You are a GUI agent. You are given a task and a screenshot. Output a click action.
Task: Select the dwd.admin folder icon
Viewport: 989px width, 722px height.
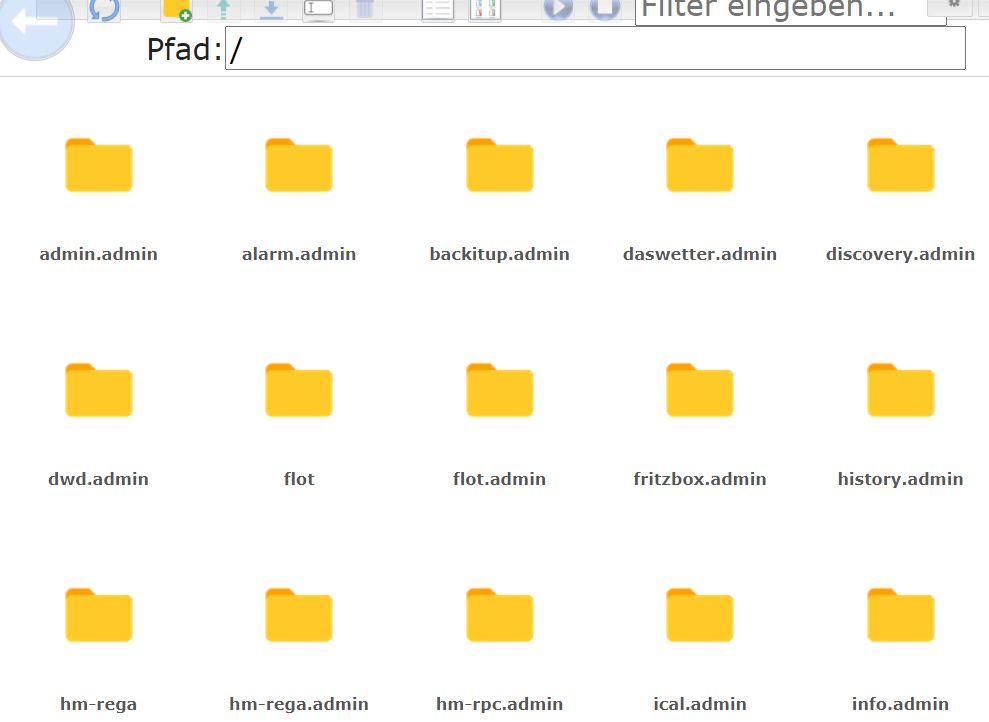[x=98, y=390]
